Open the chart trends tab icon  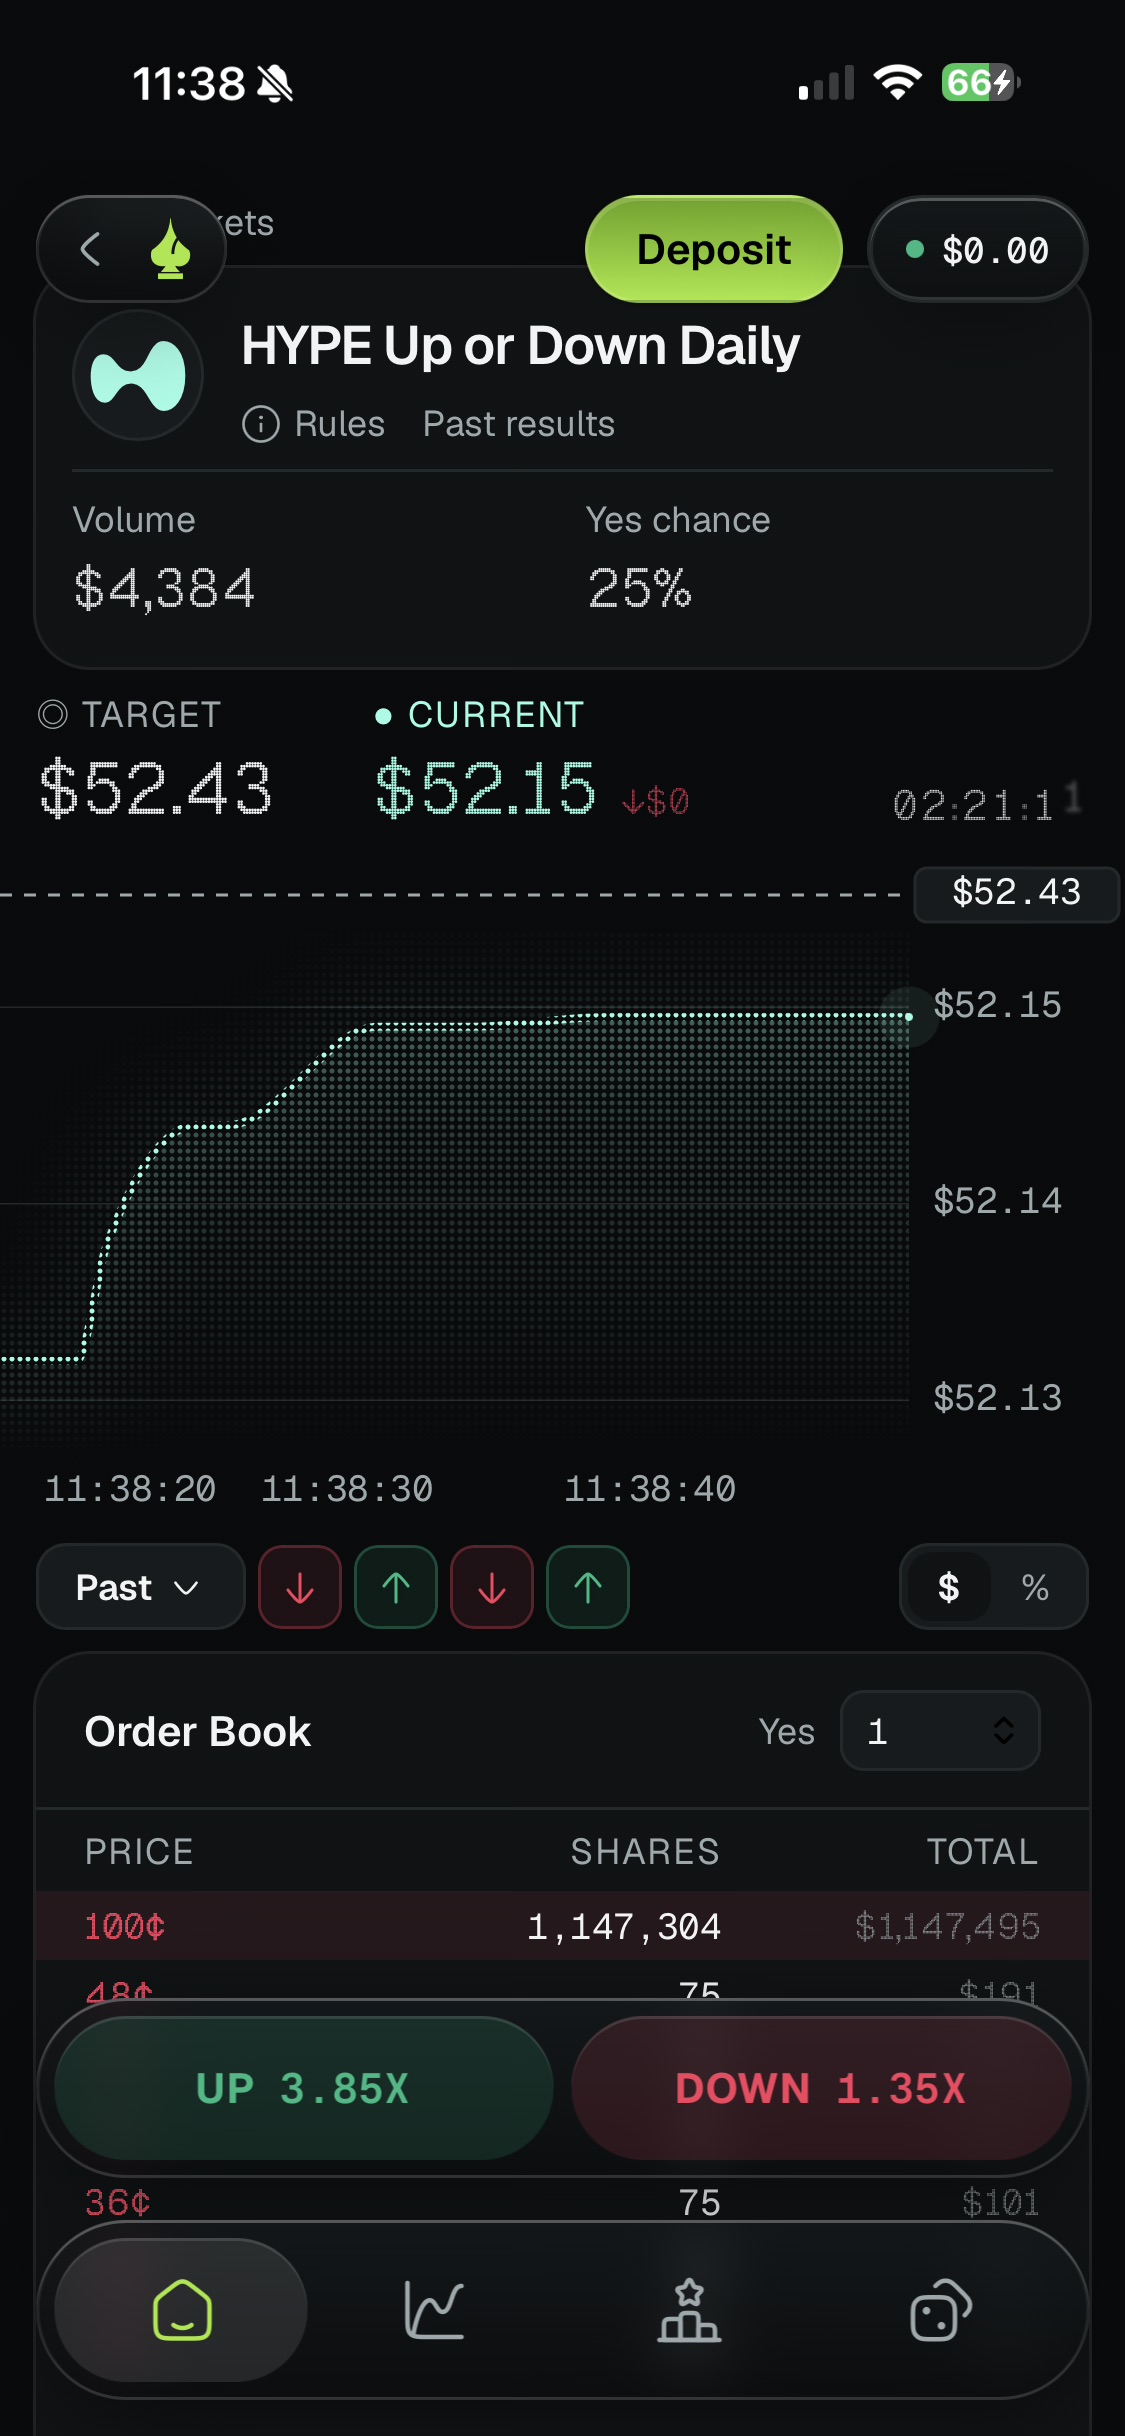[434, 2310]
